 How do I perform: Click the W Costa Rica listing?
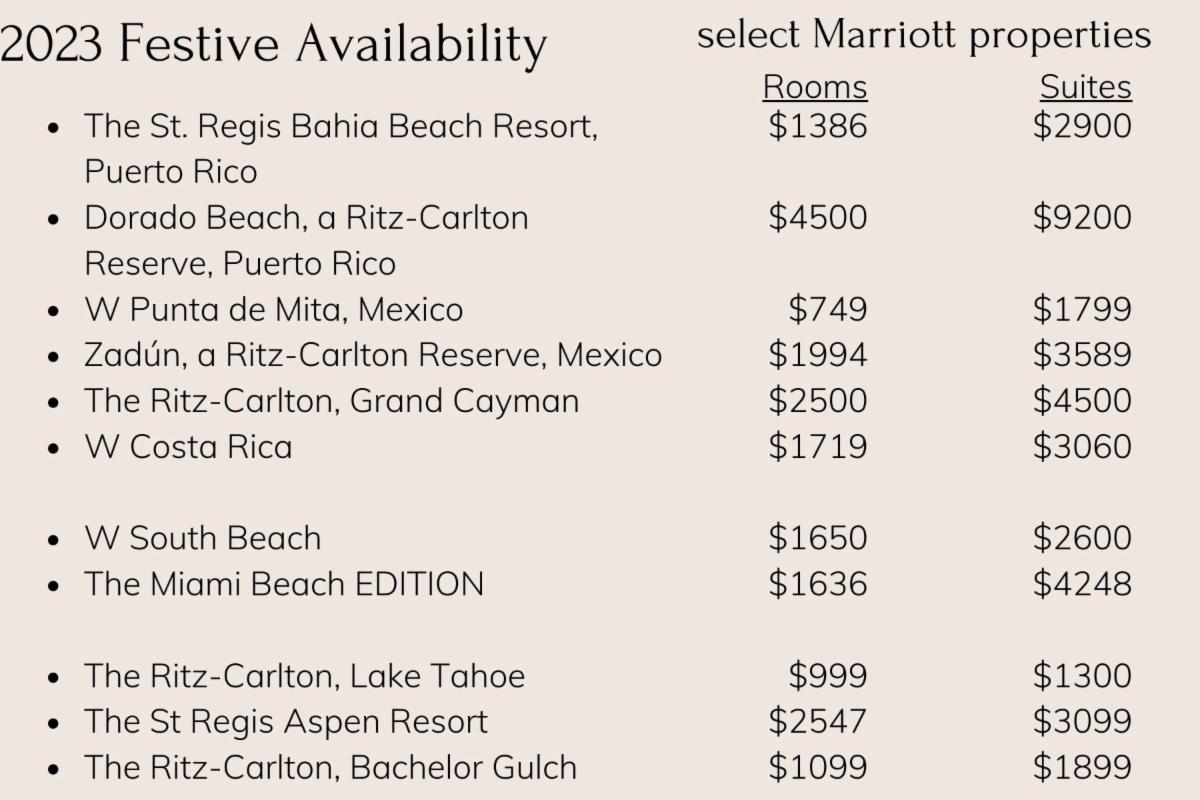pyautogui.click(x=188, y=446)
